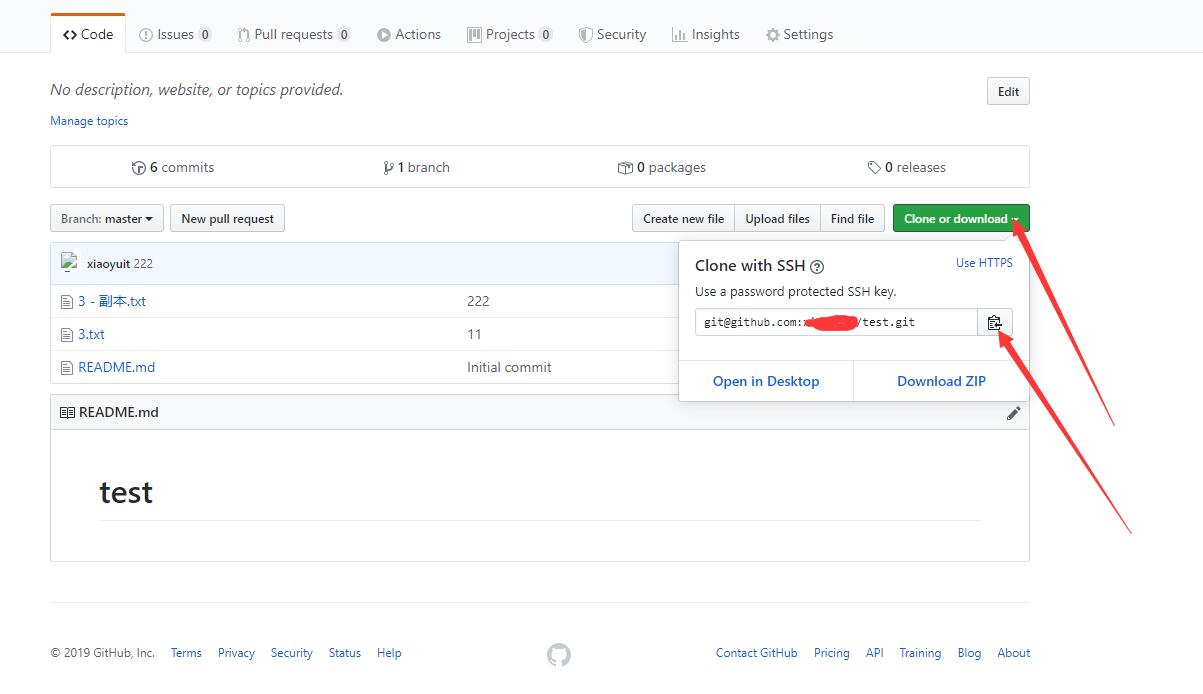This screenshot has height=694, width=1203.
Task: Open the Initial commit message link
Action: coord(509,367)
